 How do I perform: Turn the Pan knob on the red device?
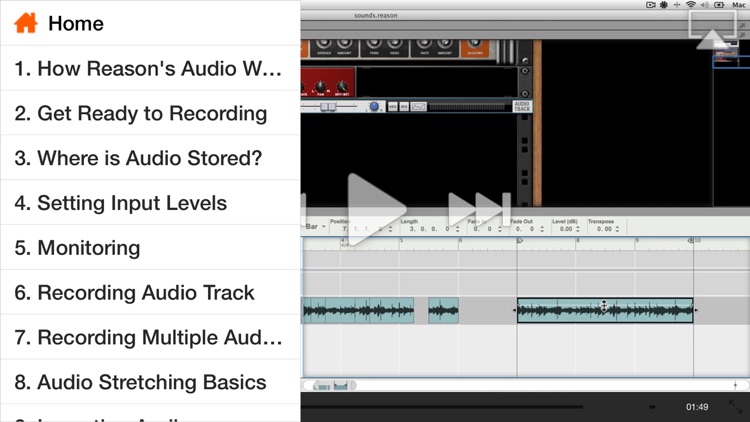[x=320, y=86]
